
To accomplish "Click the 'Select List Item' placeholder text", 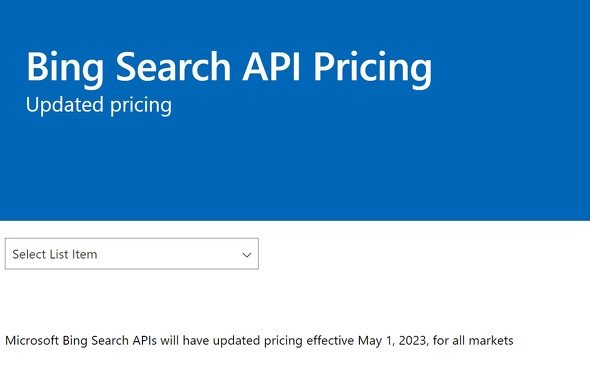I will tap(55, 254).
